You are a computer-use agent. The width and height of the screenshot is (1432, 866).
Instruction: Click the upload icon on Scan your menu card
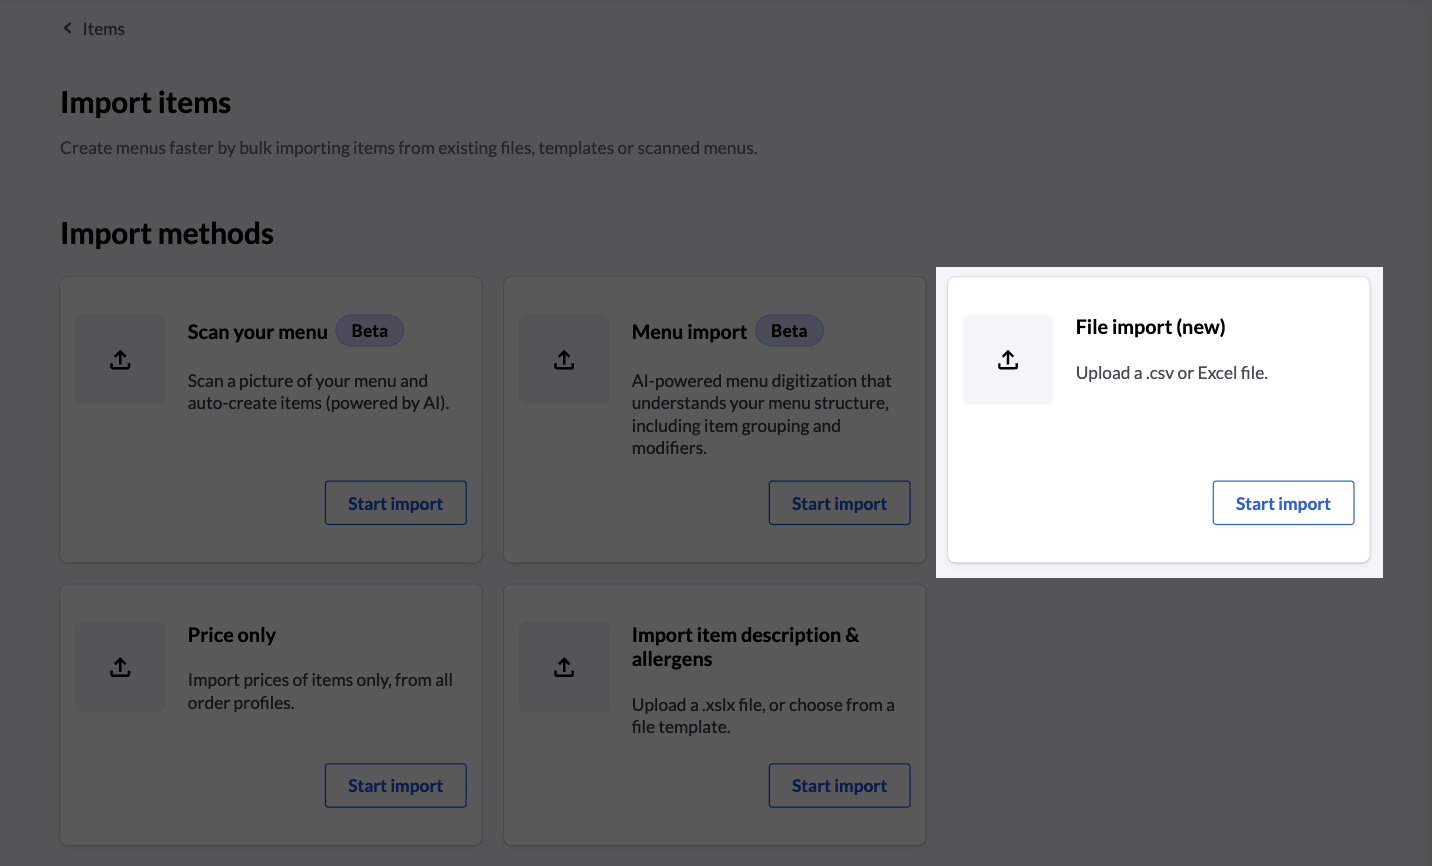[120, 359]
